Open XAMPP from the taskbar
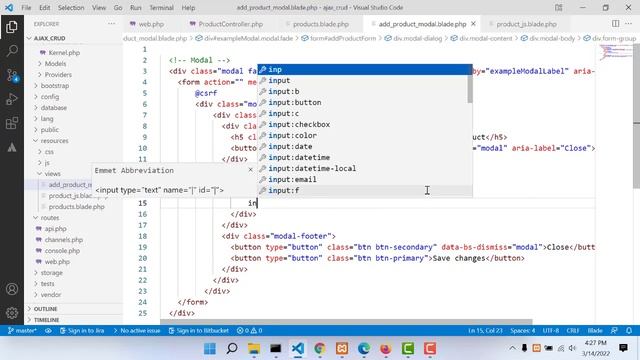 [342, 349]
